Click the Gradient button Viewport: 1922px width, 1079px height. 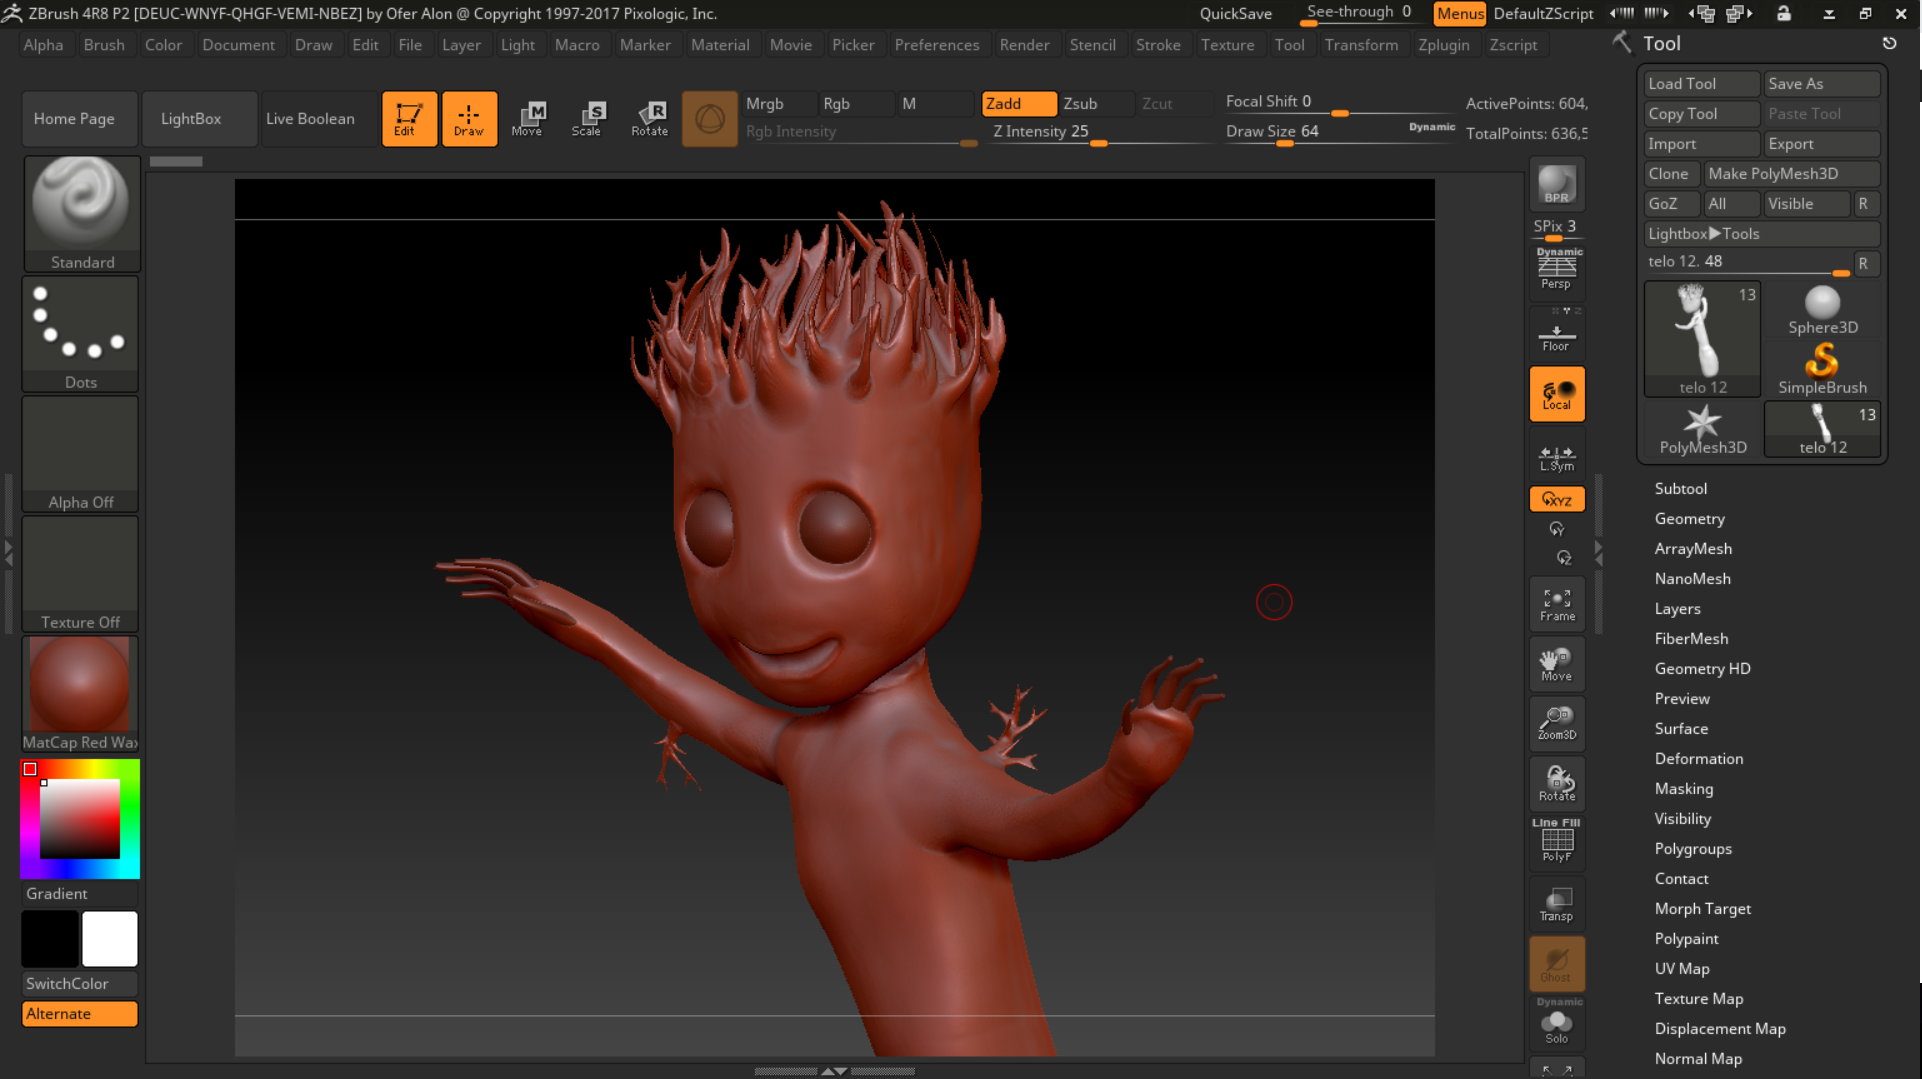click(80, 894)
